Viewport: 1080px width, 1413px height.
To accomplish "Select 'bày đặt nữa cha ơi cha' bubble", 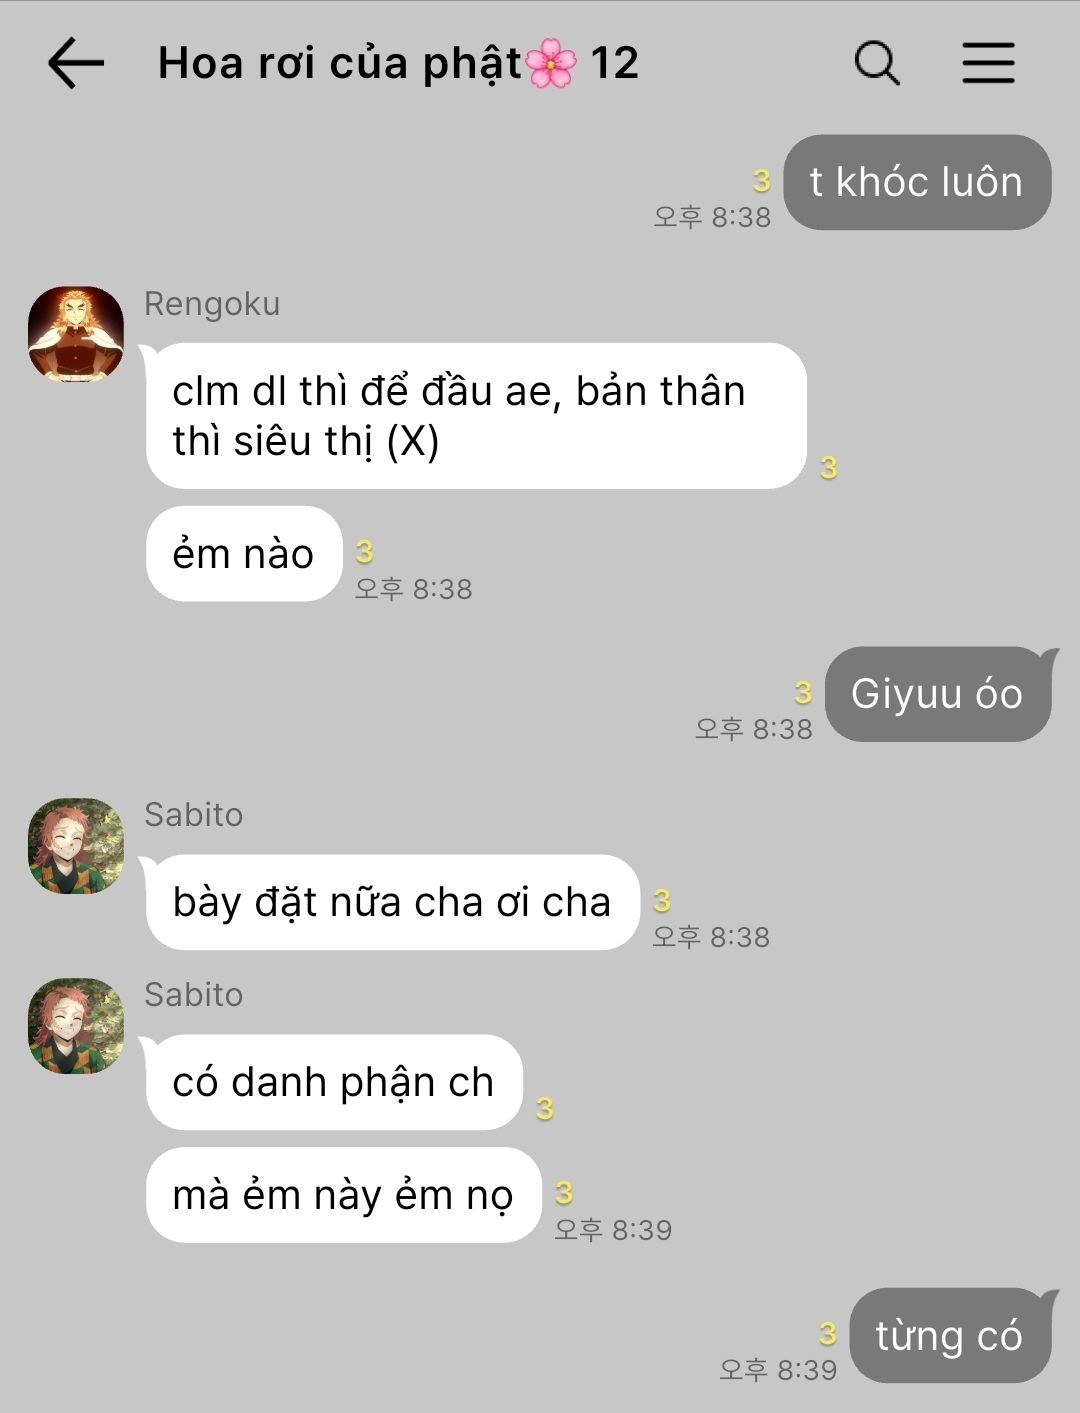I will pyautogui.click(x=392, y=902).
